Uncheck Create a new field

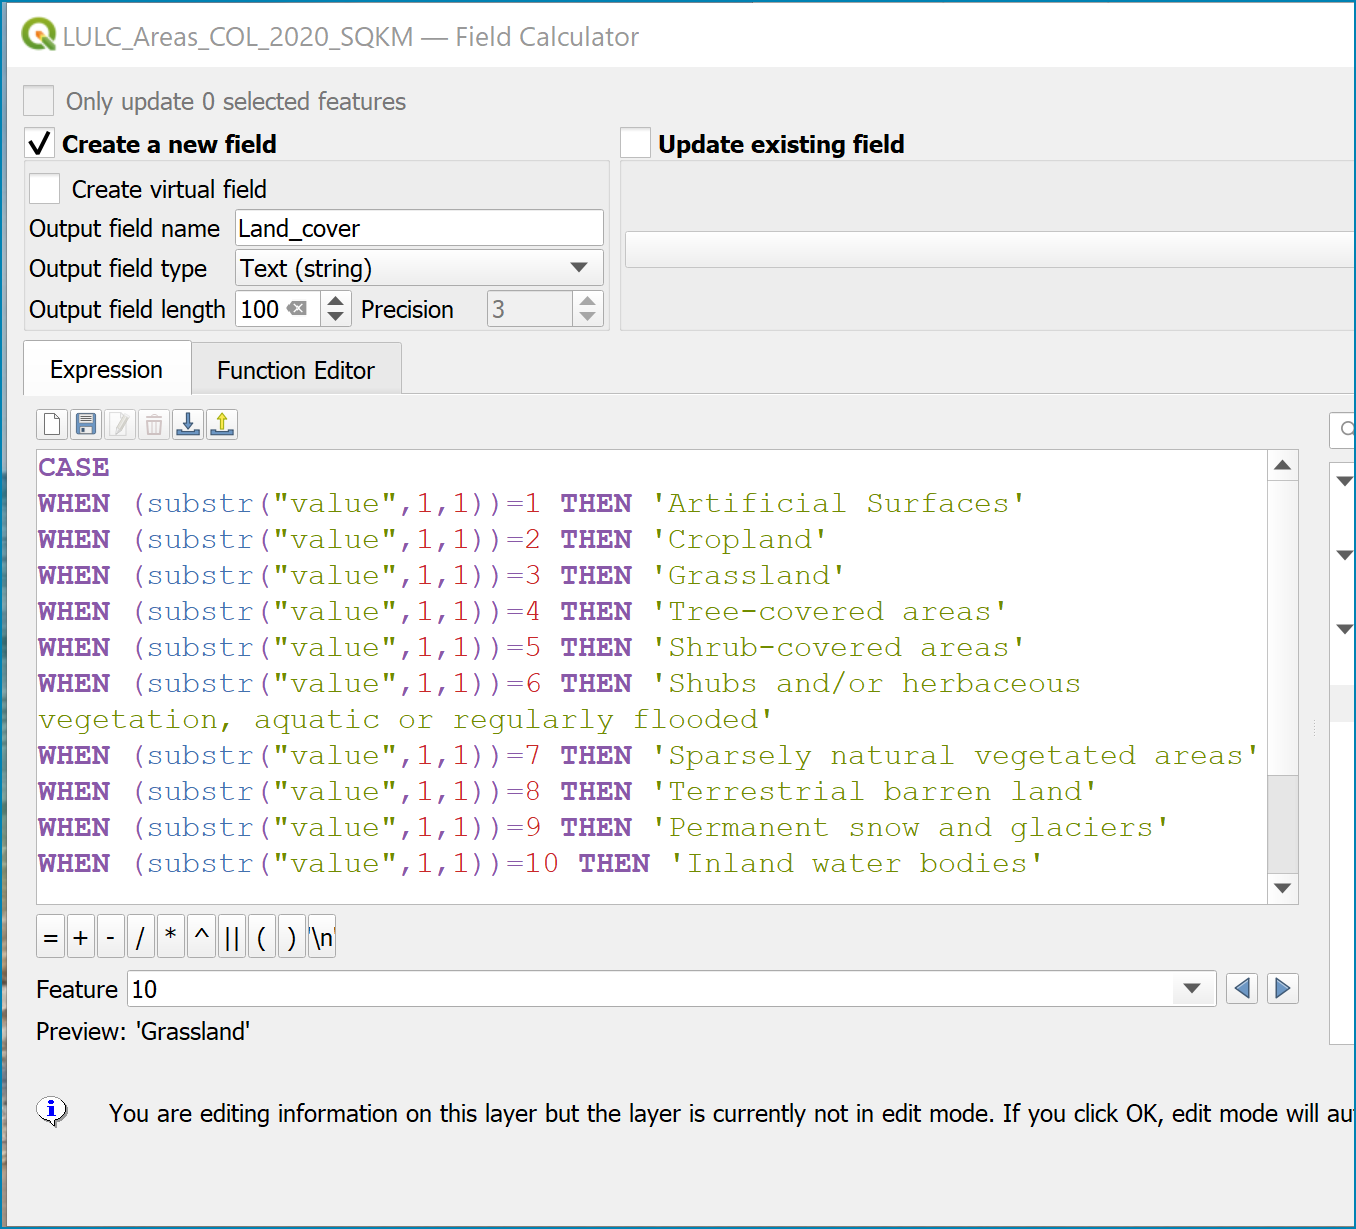(39, 144)
